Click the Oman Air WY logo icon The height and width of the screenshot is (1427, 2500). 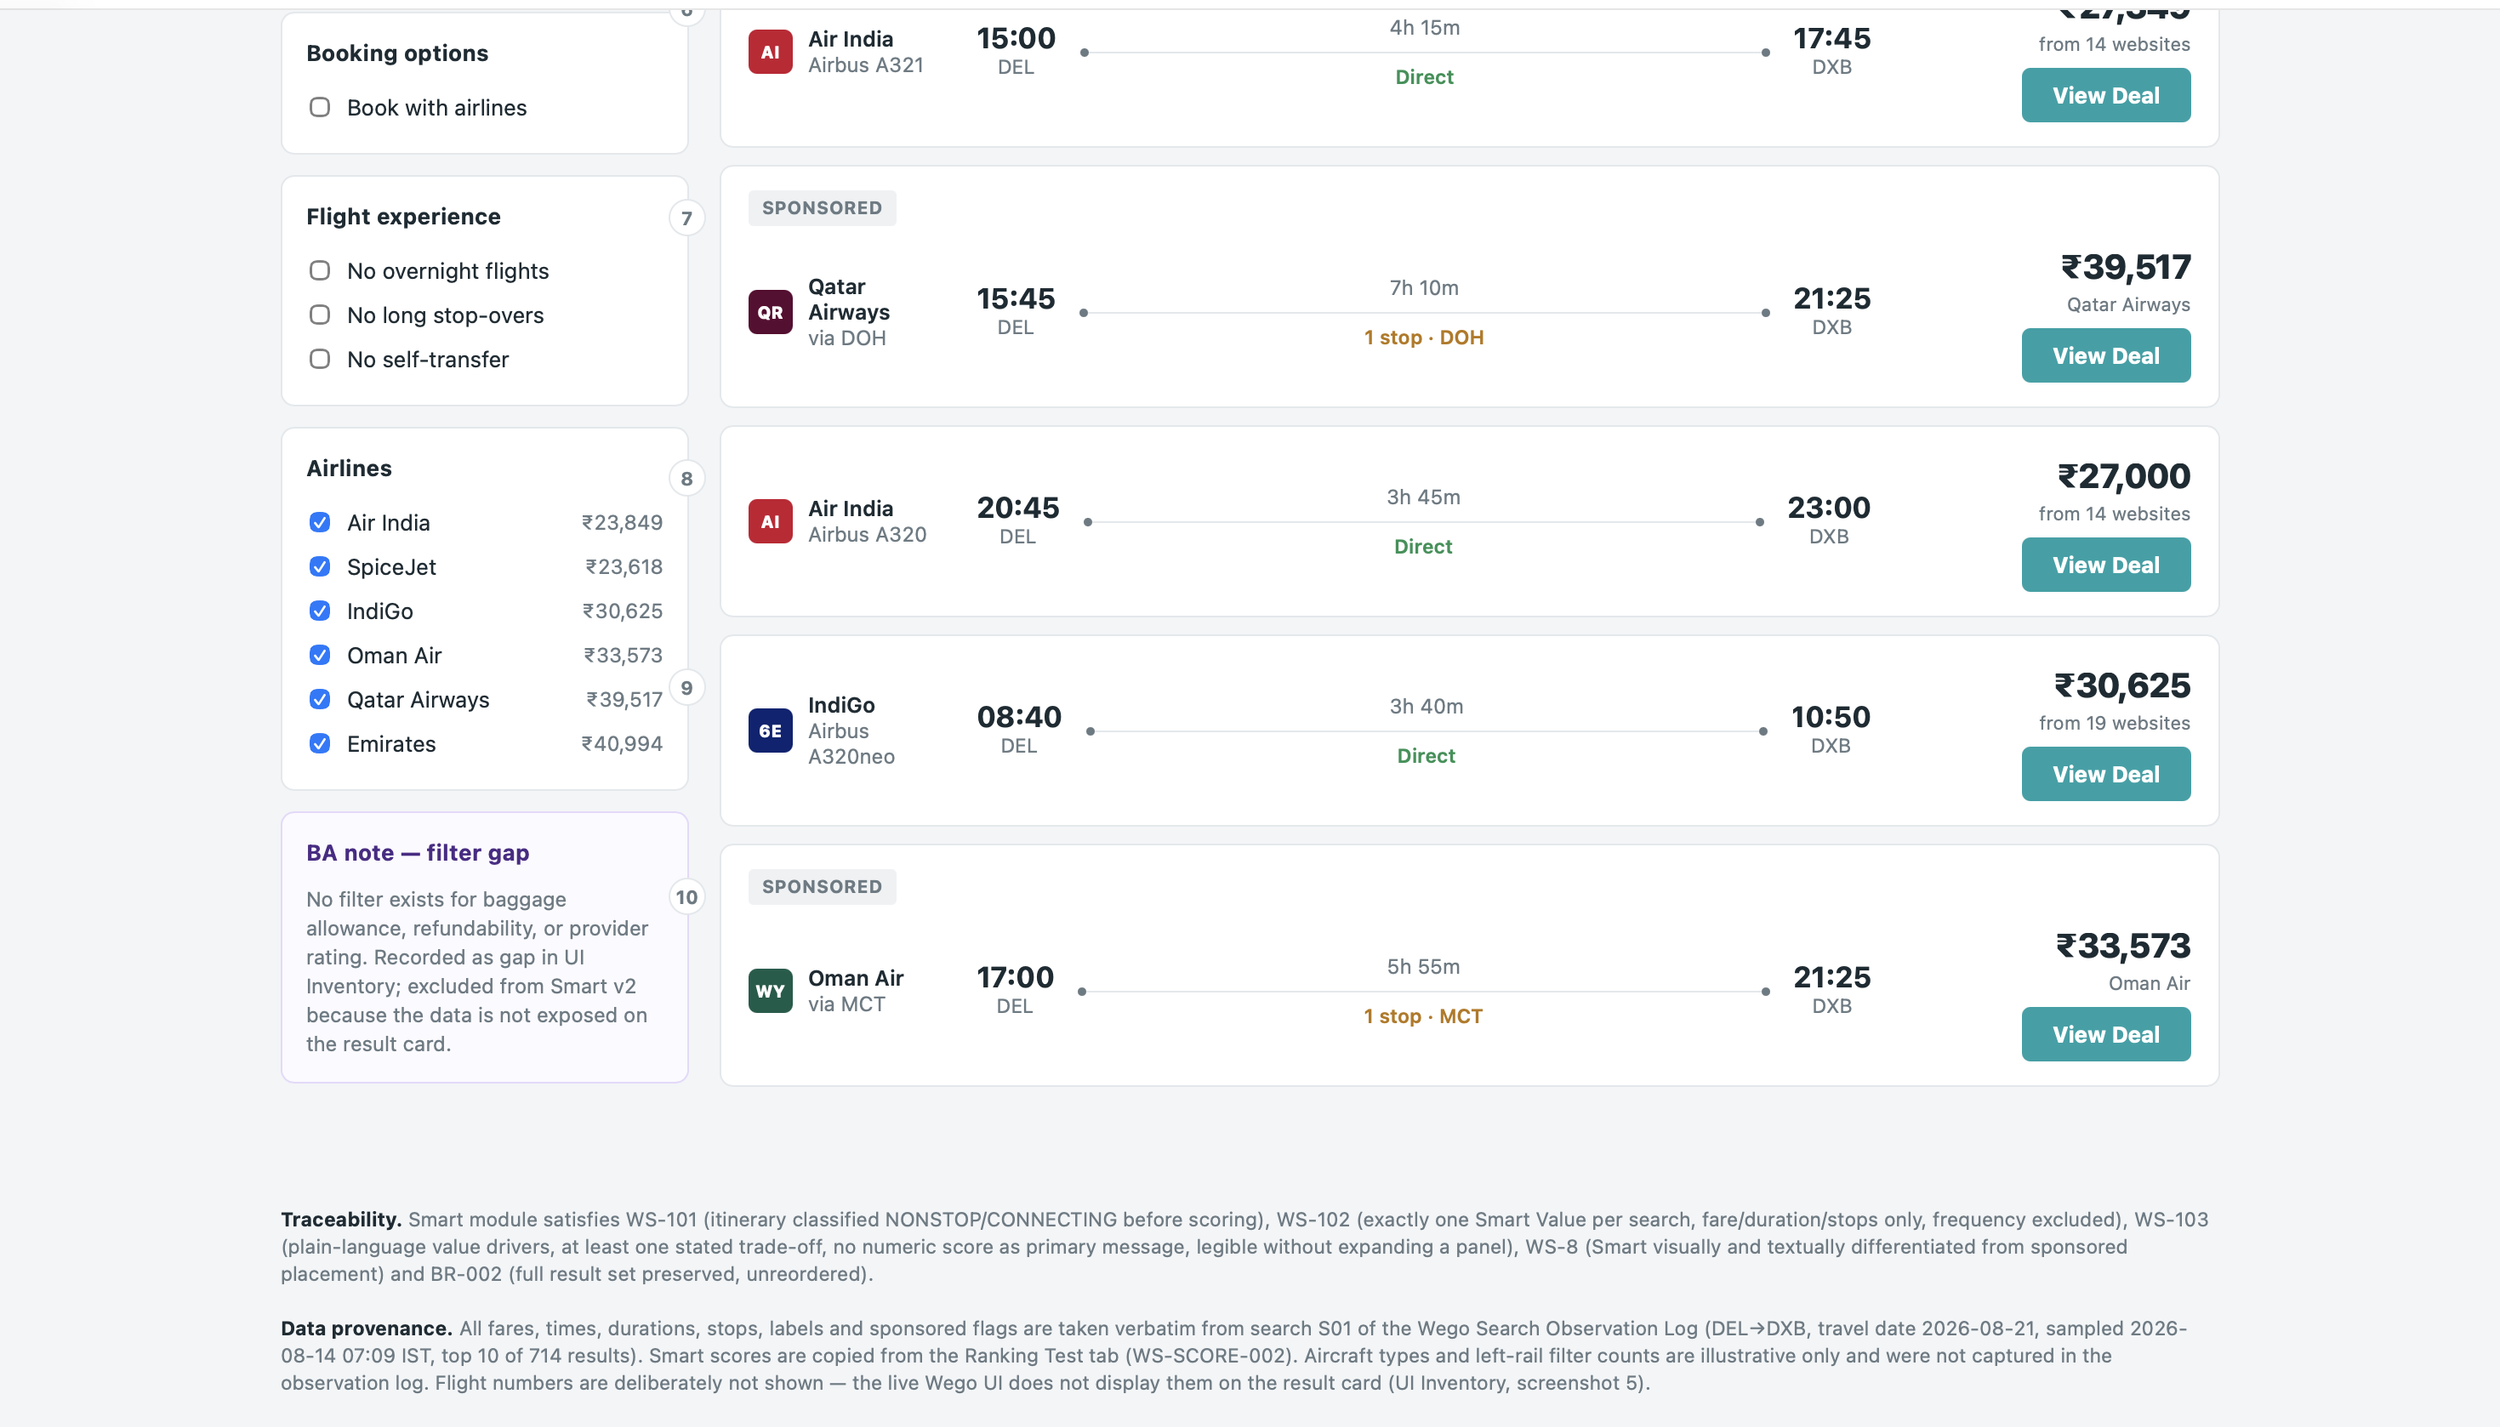770,990
